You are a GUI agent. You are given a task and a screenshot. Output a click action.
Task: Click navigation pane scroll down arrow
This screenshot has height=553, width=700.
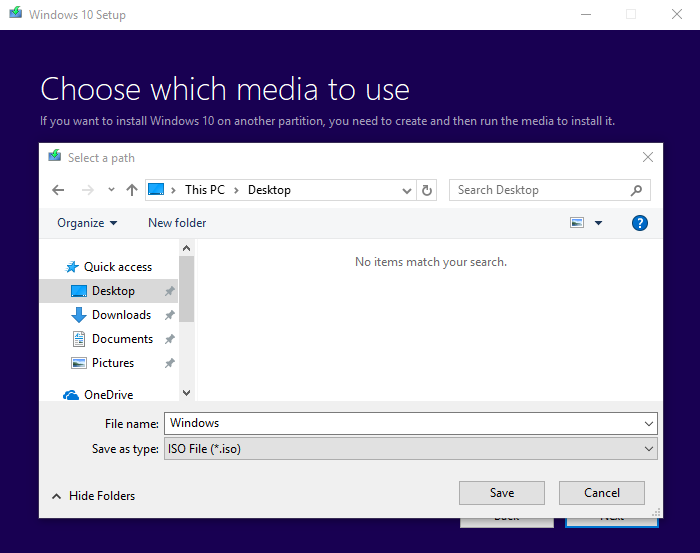pyautogui.click(x=187, y=393)
